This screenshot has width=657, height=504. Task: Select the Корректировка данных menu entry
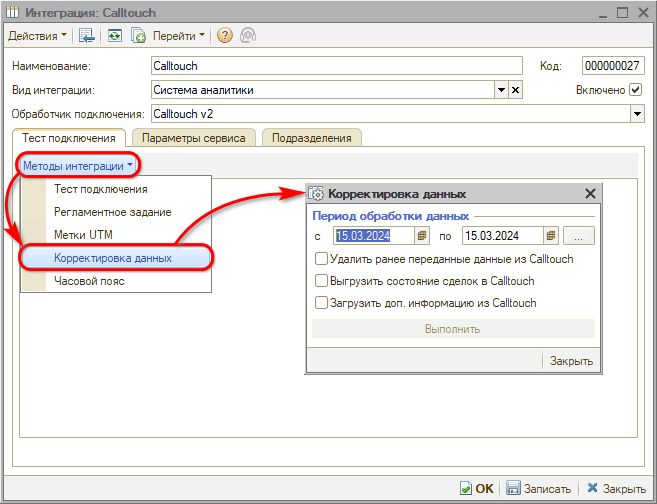coord(116,258)
